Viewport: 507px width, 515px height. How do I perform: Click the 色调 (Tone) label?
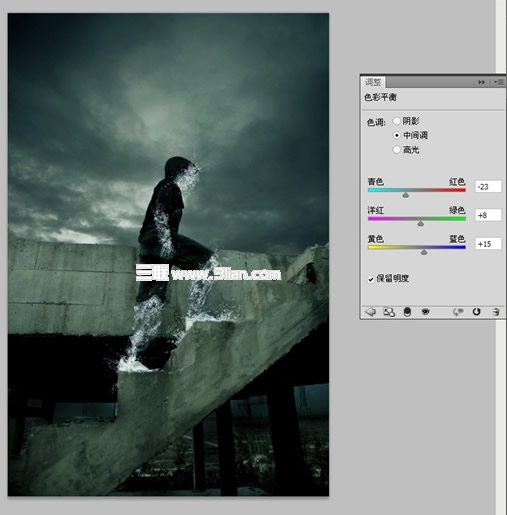(x=376, y=123)
